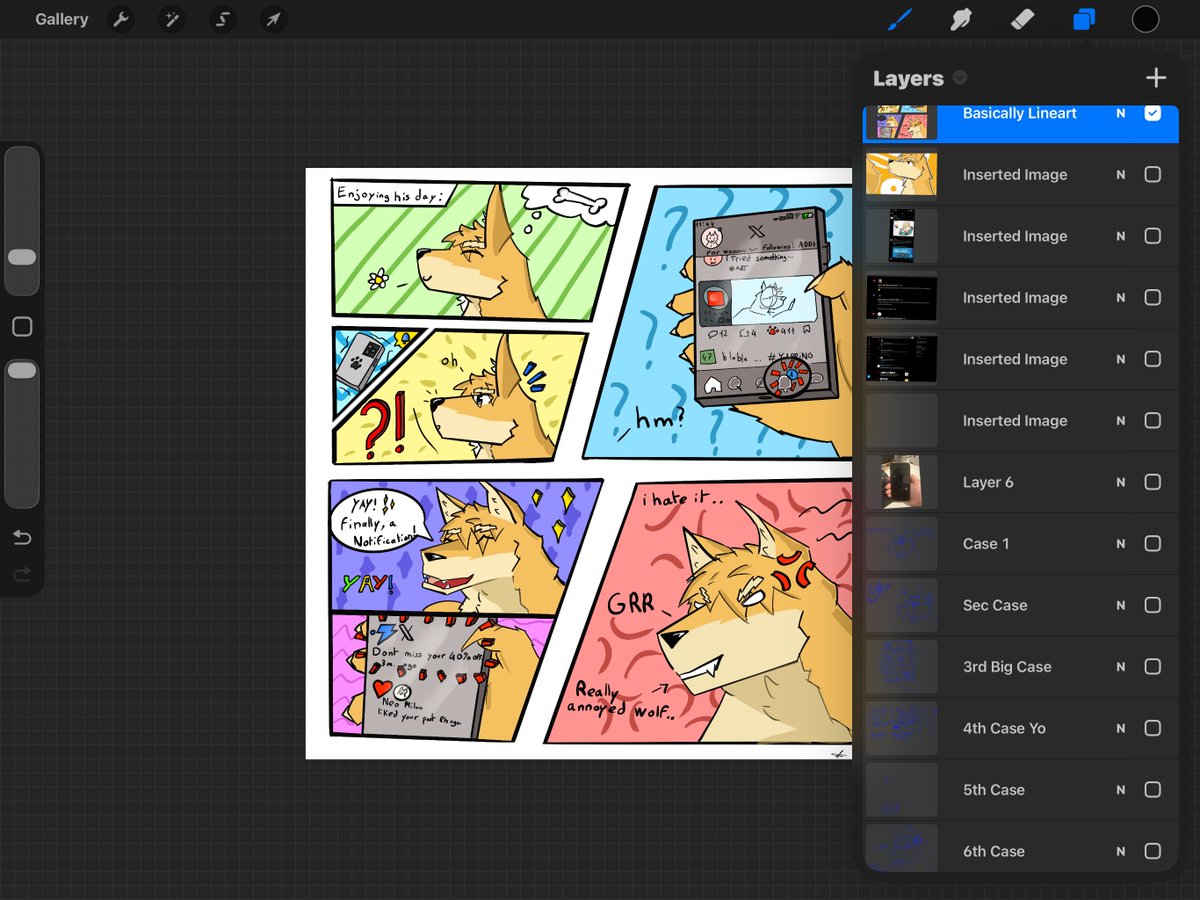Screen dimensions: 1200x900
Task: Open blend mode N of 4th Case Yo
Action: point(1121,728)
